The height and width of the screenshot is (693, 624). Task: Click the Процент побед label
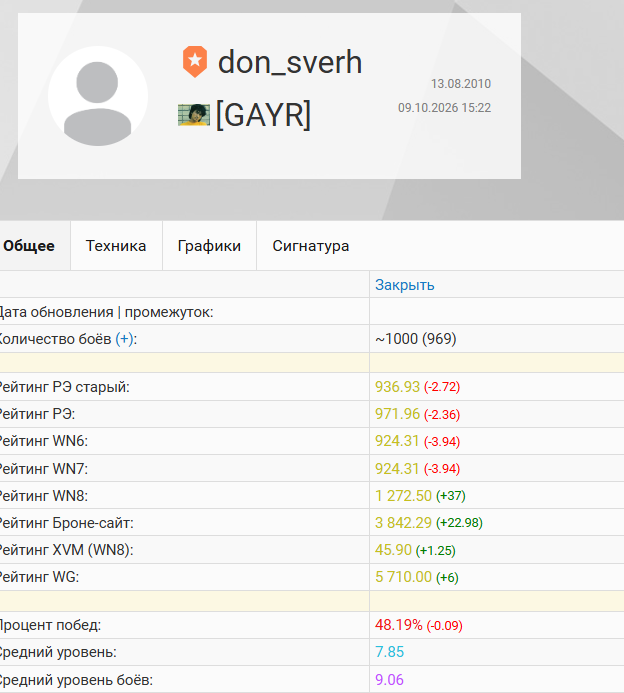(x=50, y=625)
